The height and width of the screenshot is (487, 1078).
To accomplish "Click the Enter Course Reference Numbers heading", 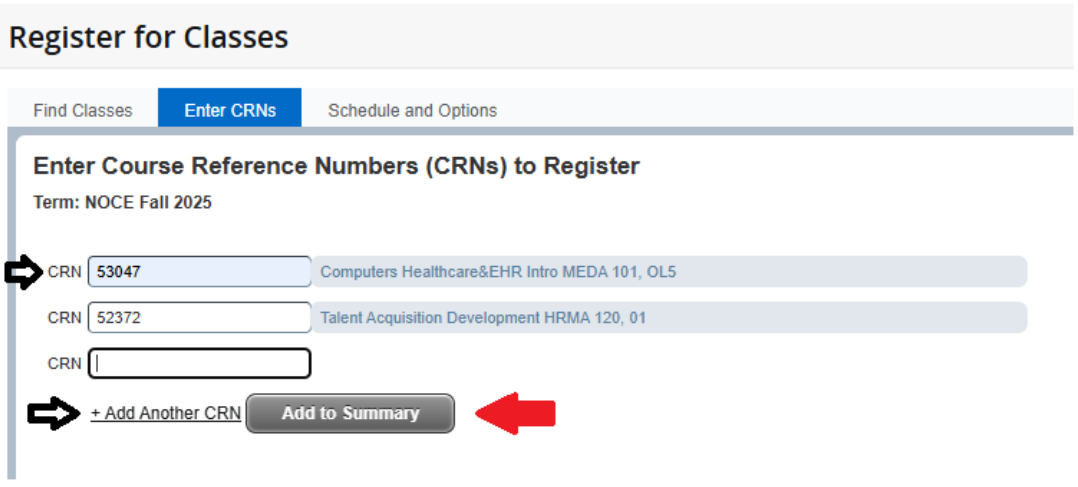I will [336, 166].
